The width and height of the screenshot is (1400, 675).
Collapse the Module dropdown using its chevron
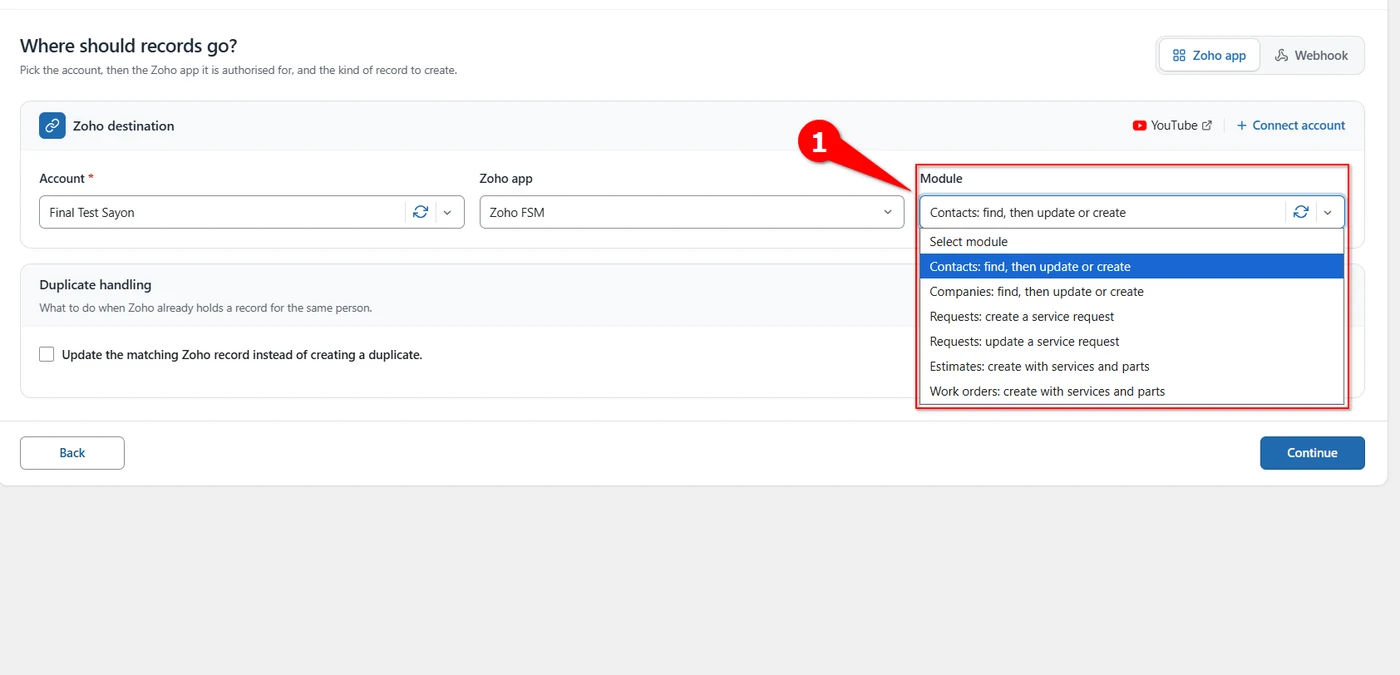pyautogui.click(x=1328, y=212)
